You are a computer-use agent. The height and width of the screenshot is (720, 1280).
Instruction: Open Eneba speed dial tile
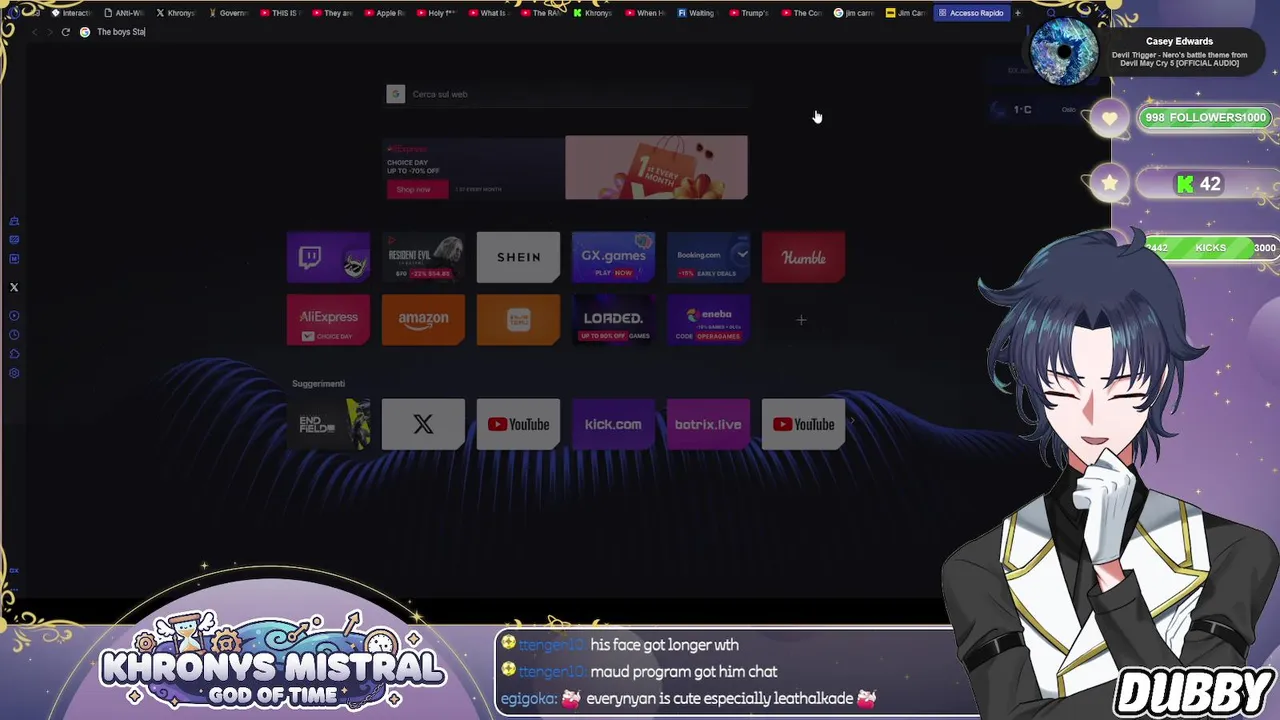(x=708, y=320)
